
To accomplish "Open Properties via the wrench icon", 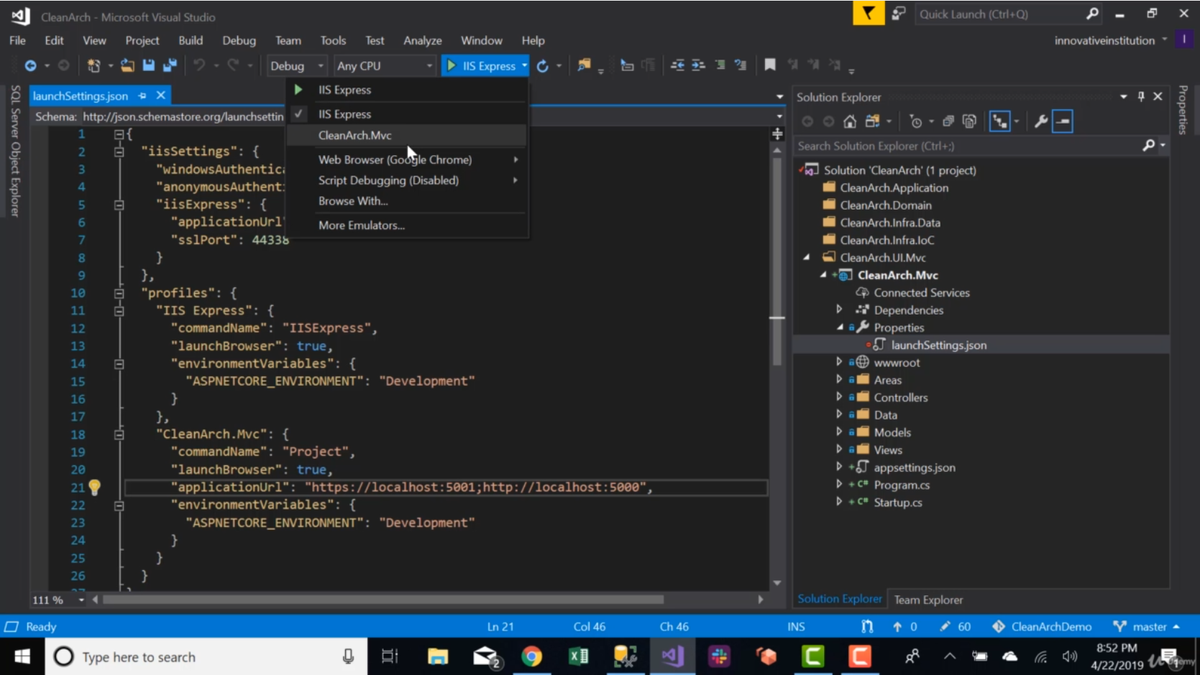I will point(1041,121).
